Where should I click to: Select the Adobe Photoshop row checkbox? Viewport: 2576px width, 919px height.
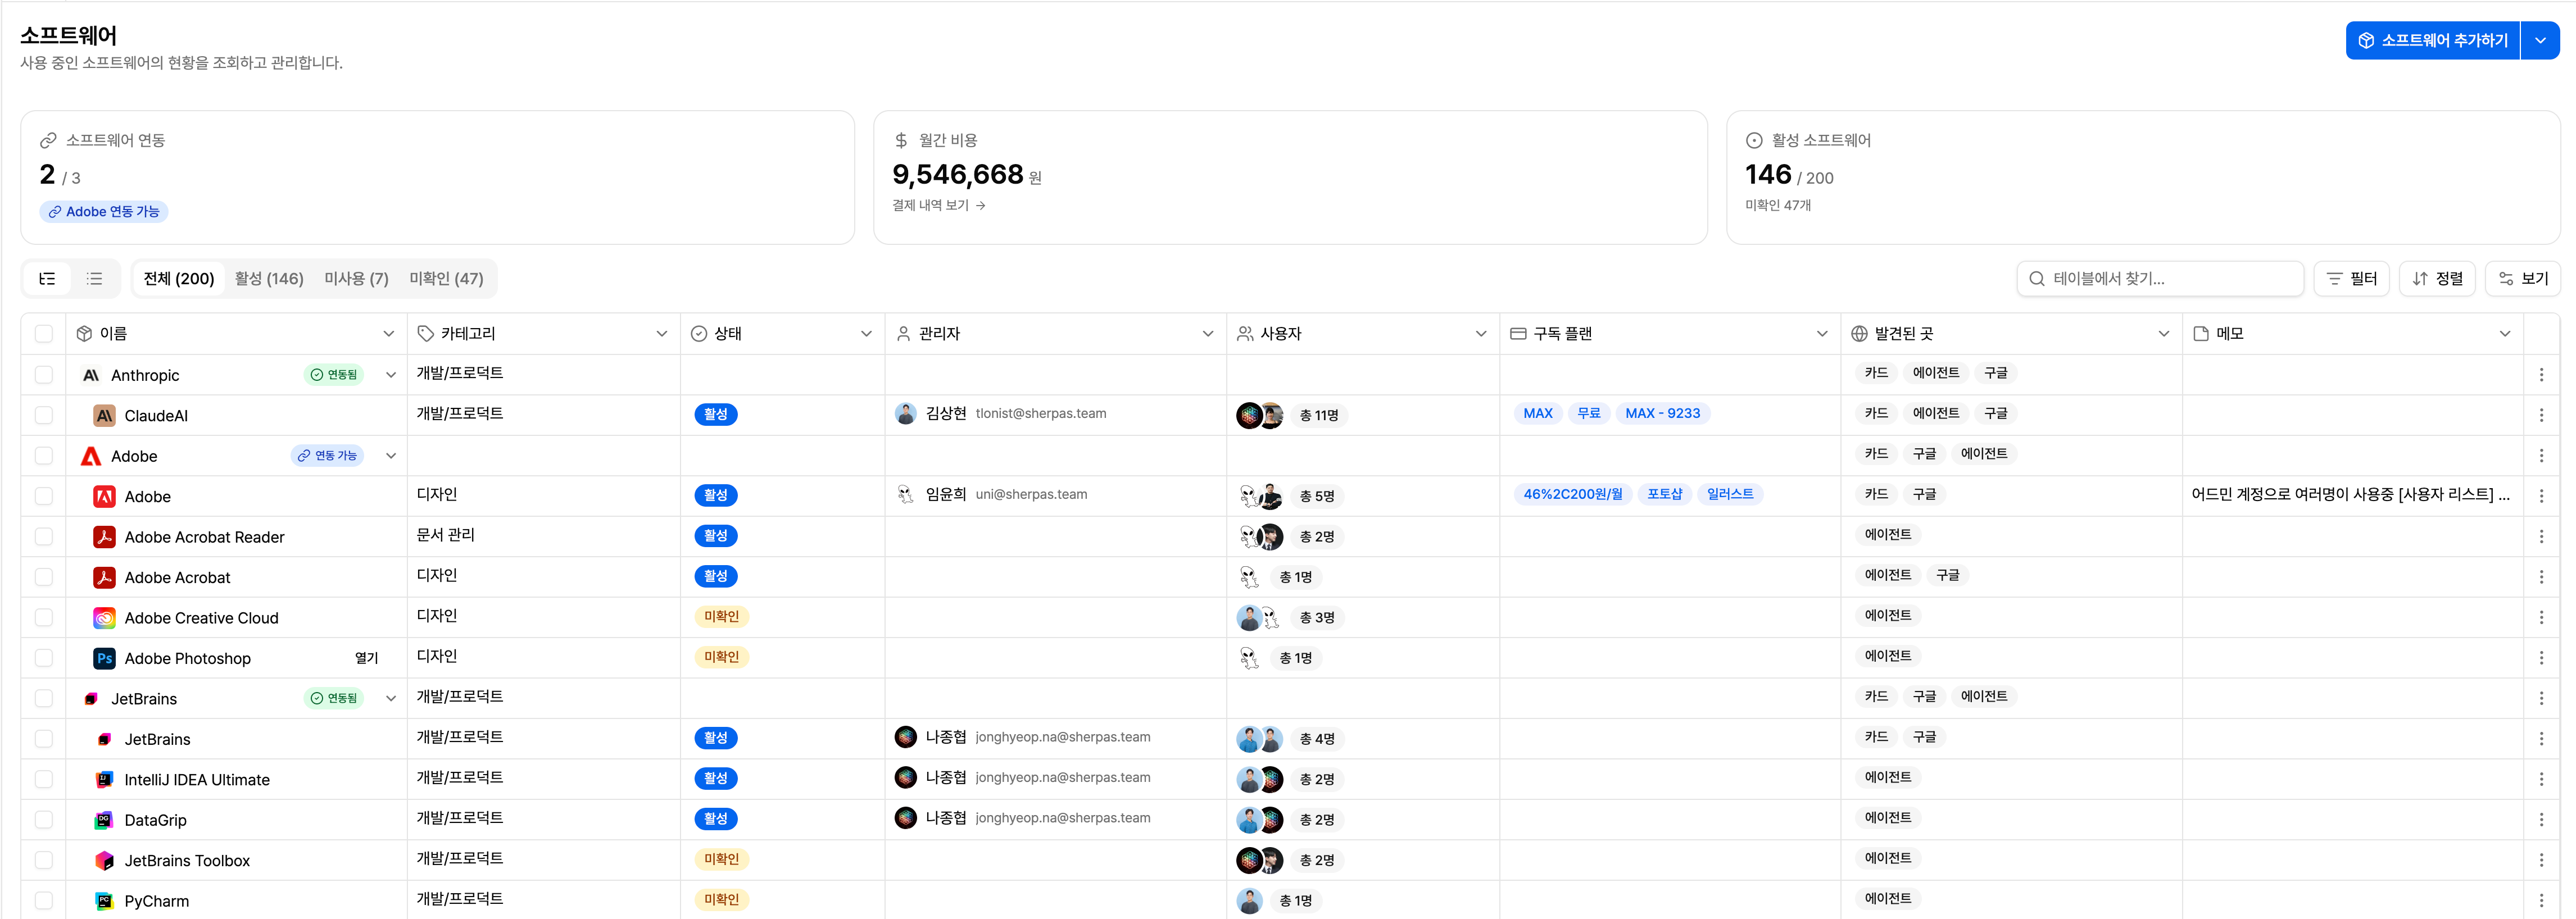click(x=44, y=658)
